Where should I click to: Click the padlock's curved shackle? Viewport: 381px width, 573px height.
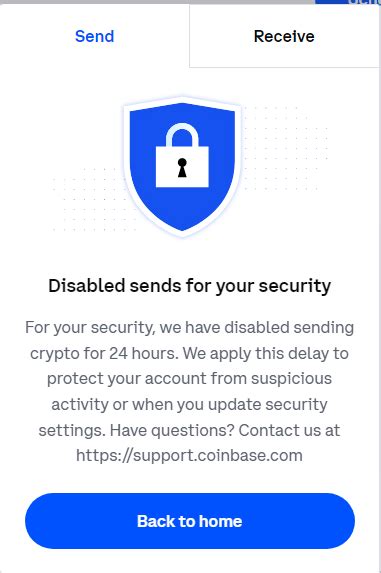tap(182, 135)
